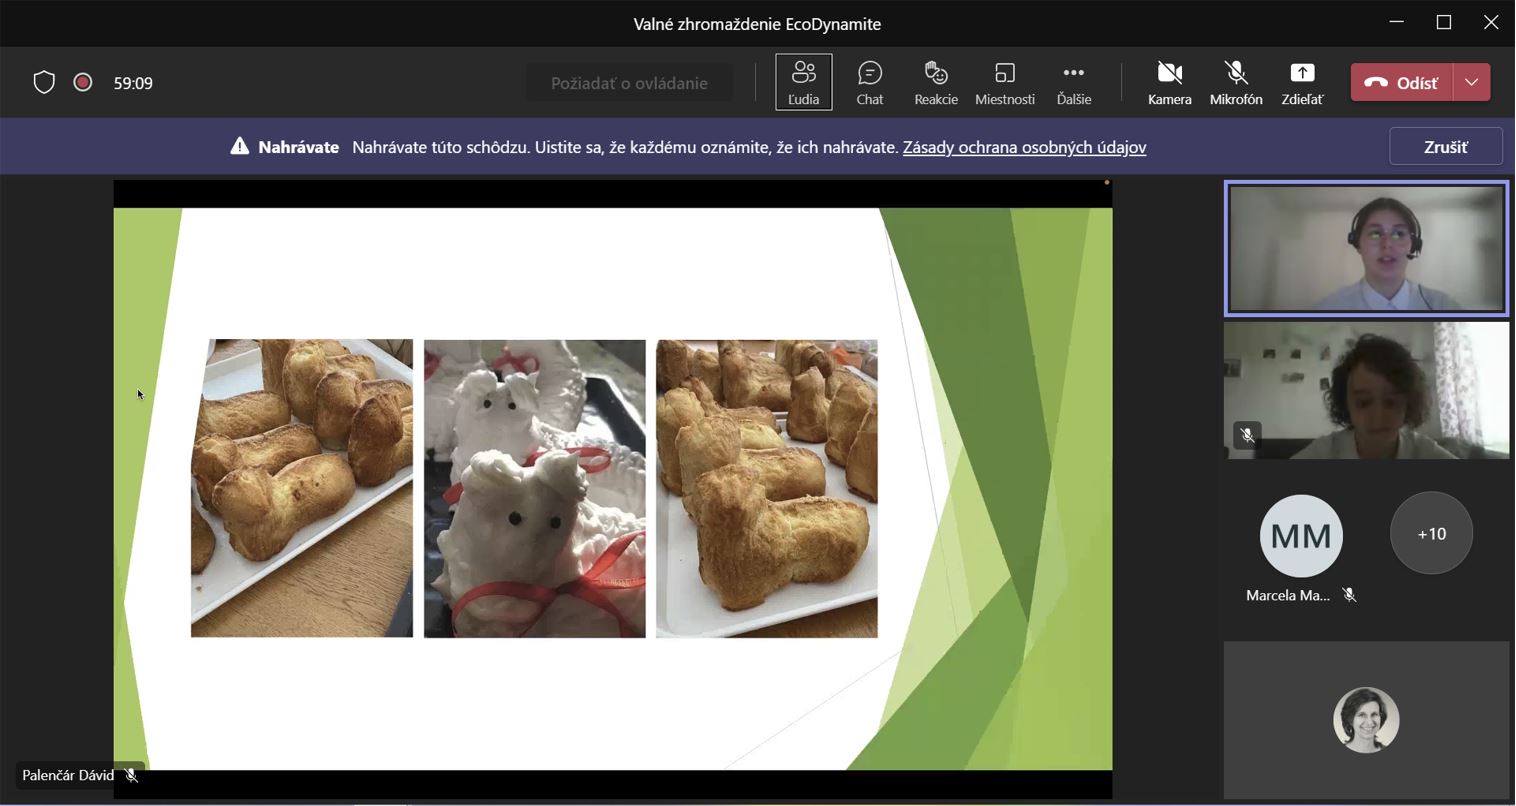This screenshot has height=806, width=1516.
Task: Click the MM avatar of Marcela
Action: coord(1301,535)
